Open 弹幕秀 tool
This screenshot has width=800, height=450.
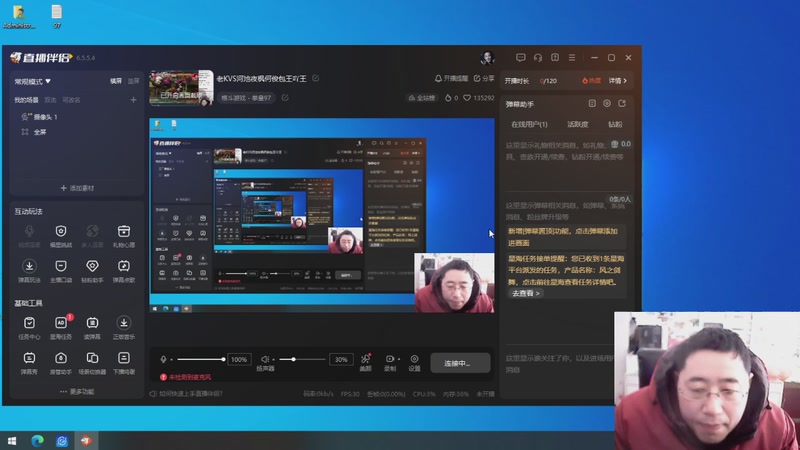(x=29, y=363)
